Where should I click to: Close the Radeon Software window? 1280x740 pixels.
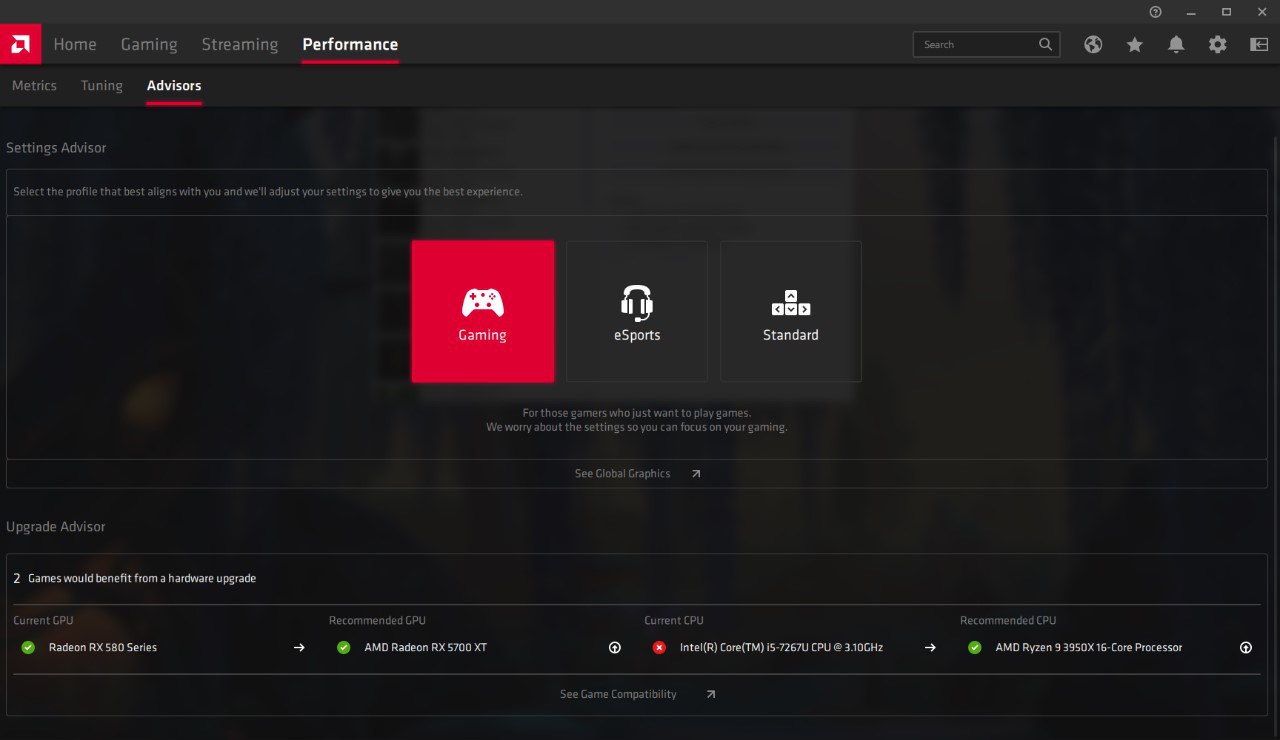click(x=1262, y=11)
